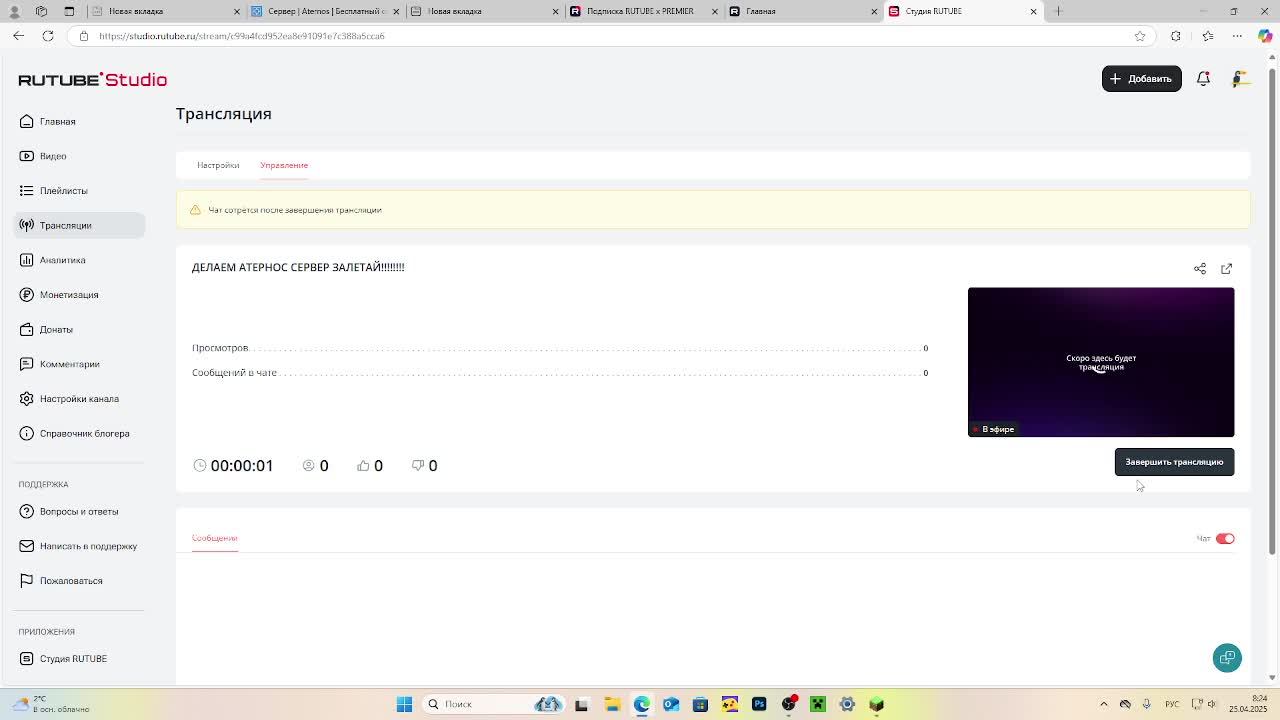Open a new browser tab with plus
Viewport: 1280px width, 720px height.
tap(1058, 11)
